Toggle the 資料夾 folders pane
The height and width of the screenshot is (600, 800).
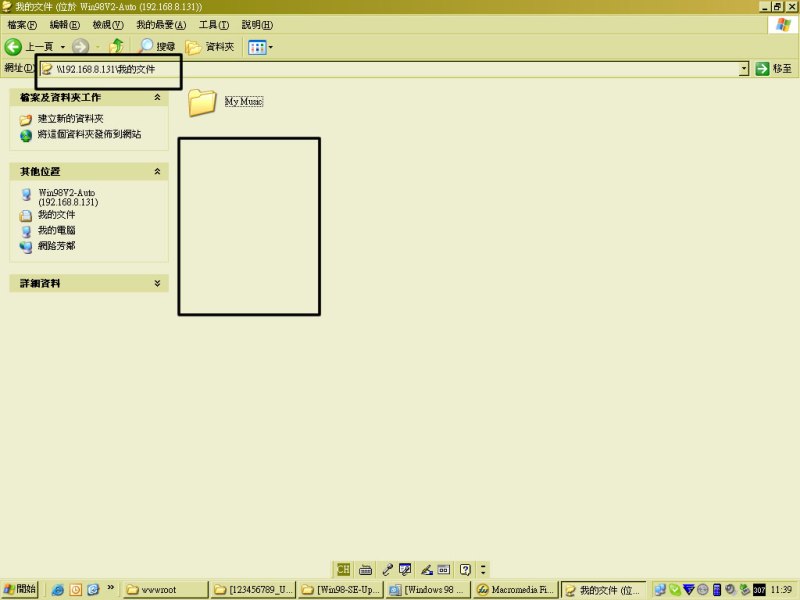[210, 47]
